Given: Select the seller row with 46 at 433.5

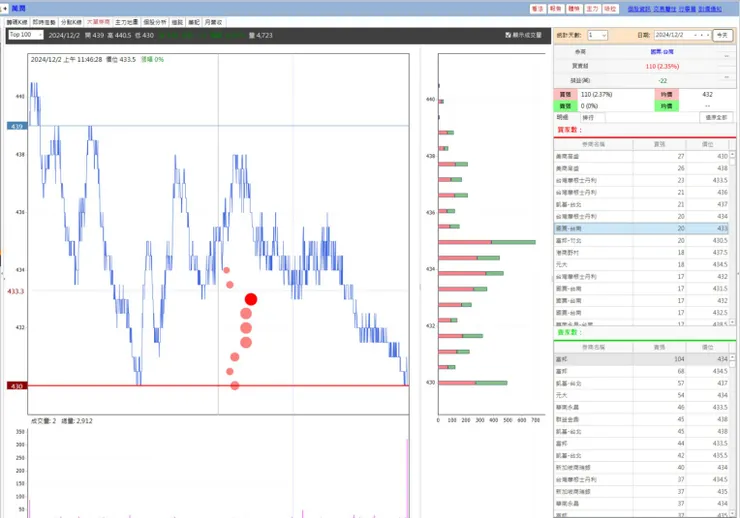Looking at the screenshot, I should [641, 407].
